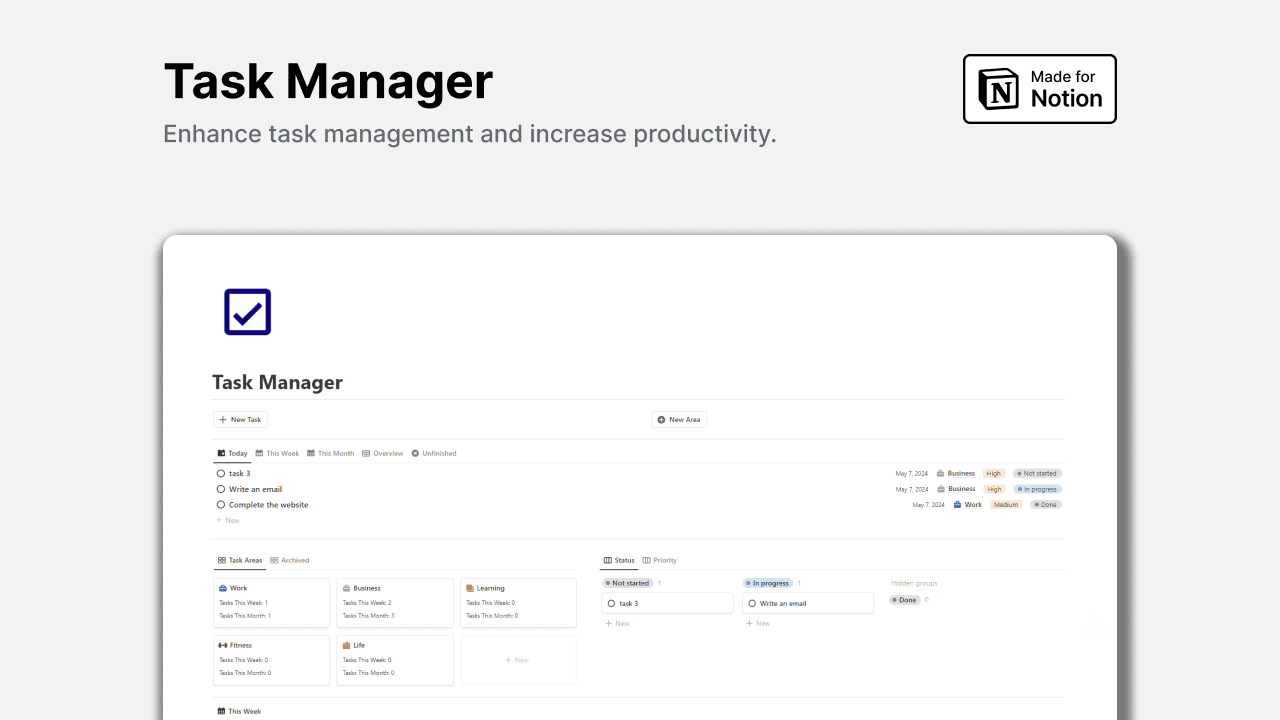Open the Done hidden group

(903, 600)
